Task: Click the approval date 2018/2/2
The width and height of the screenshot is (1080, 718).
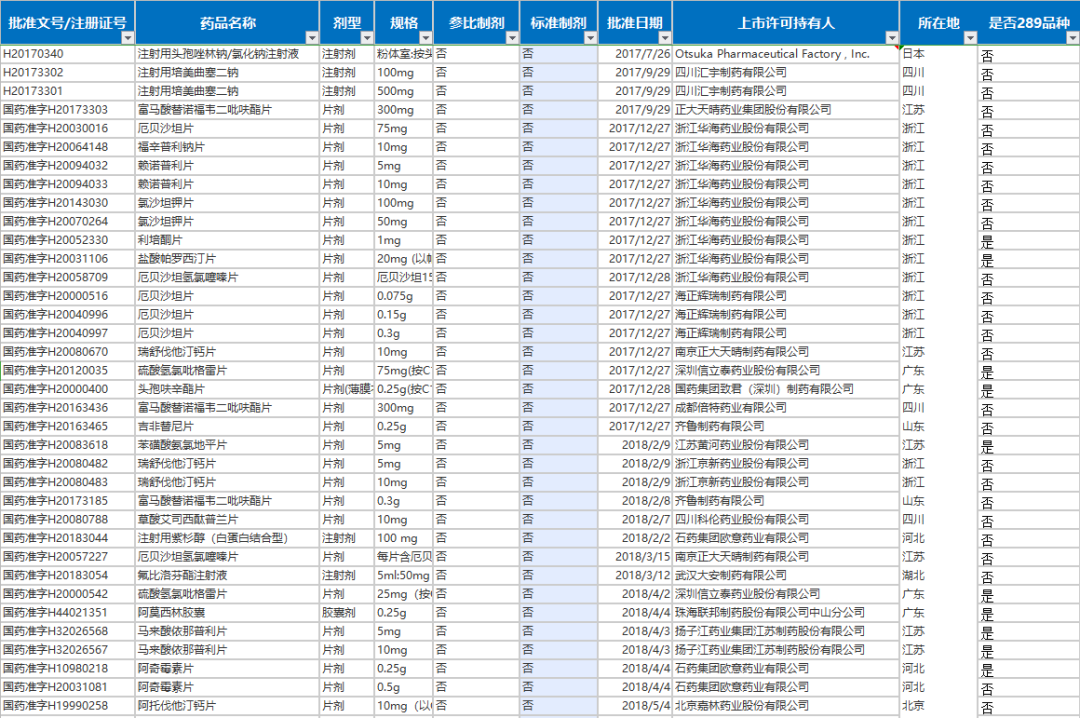Action: (635, 538)
